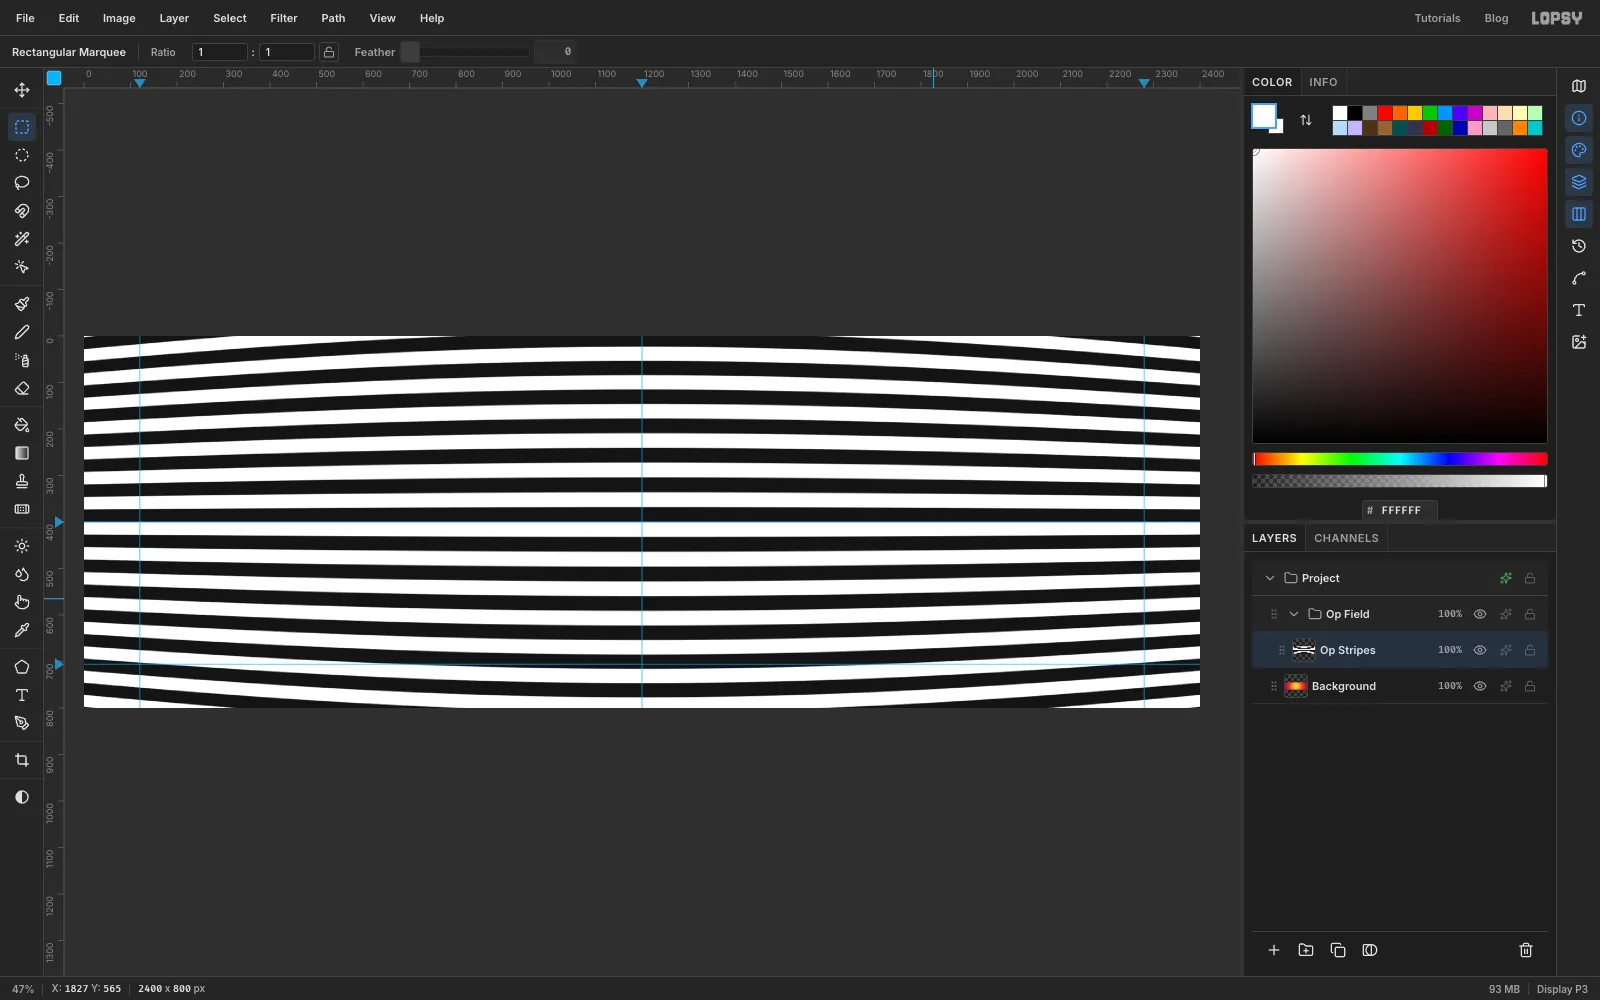The image size is (1600, 1000).
Task: Open the History panel icon
Action: pos(1579,246)
